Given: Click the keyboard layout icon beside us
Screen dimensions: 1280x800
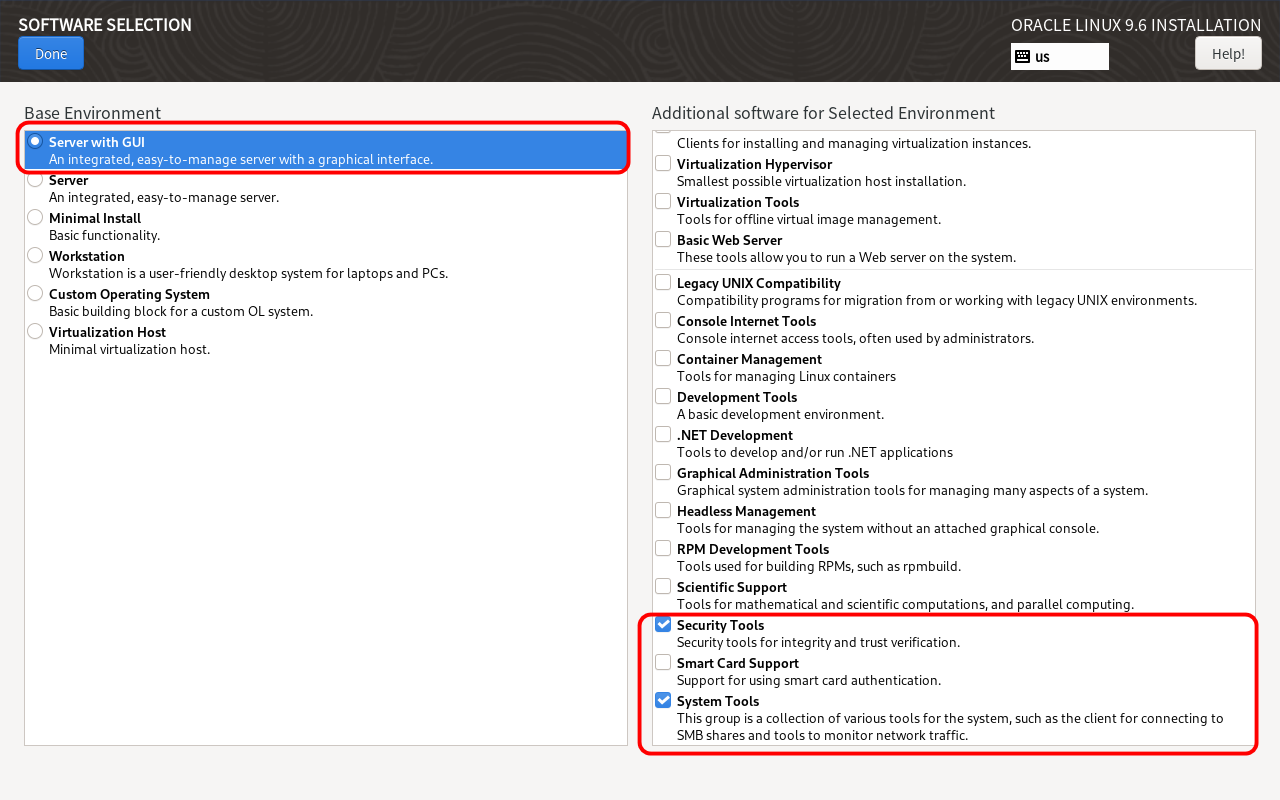Looking at the screenshot, I should [1022, 56].
